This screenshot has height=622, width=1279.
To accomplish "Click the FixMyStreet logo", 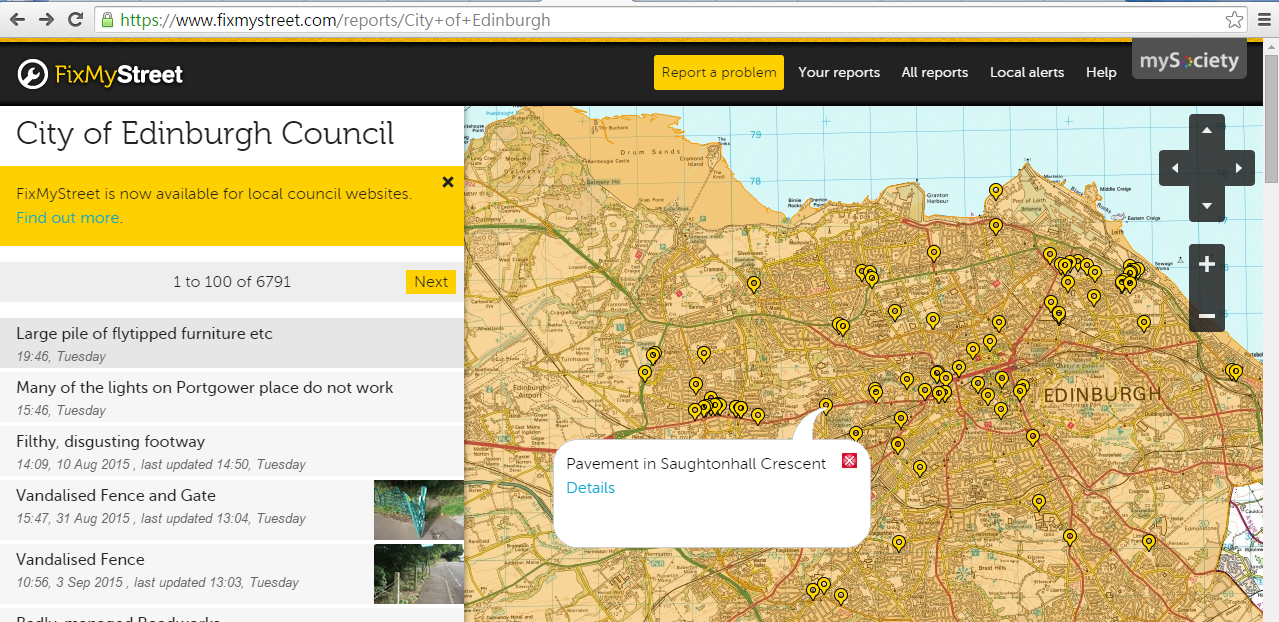I will [x=100, y=74].
